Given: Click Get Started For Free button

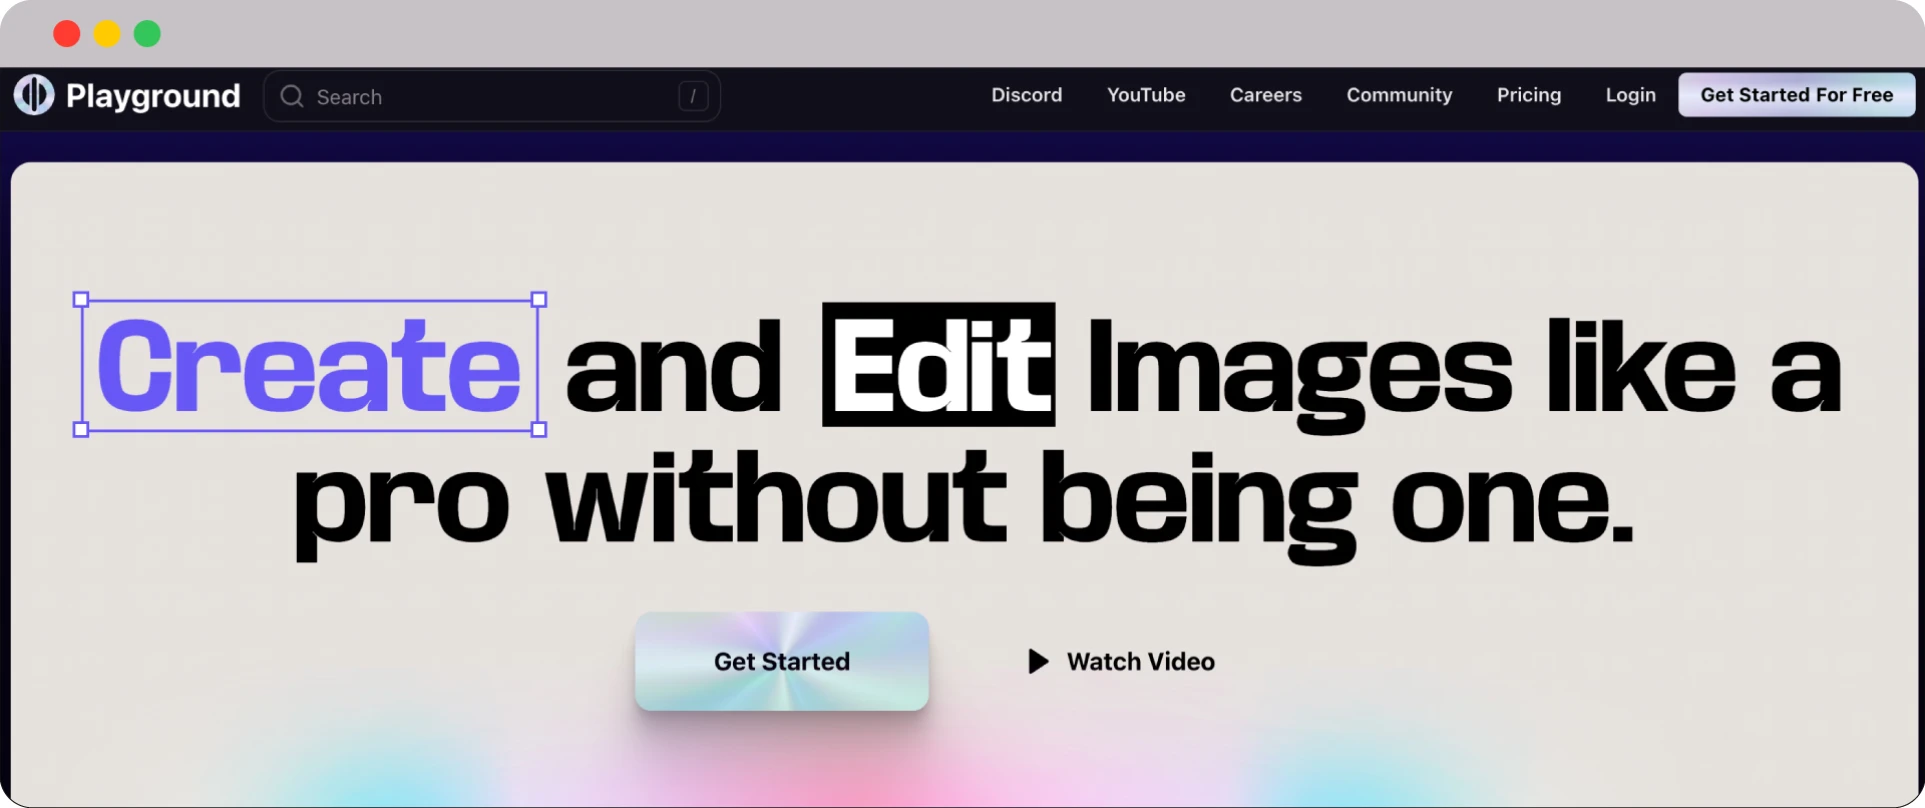Looking at the screenshot, I should 1797,95.
